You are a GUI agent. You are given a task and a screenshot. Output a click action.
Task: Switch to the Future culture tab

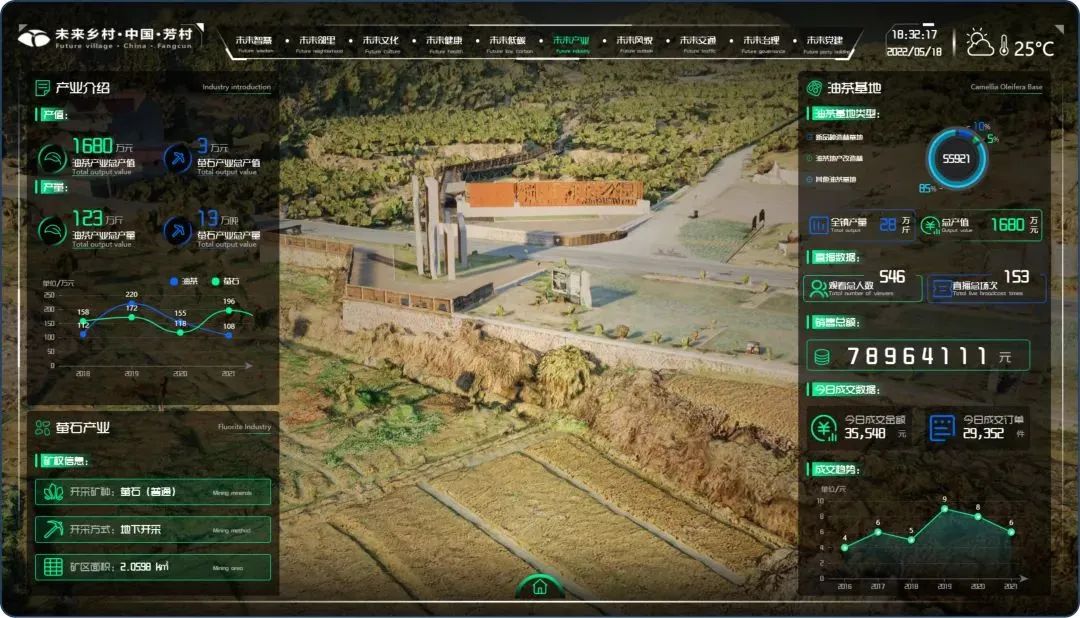click(381, 43)
